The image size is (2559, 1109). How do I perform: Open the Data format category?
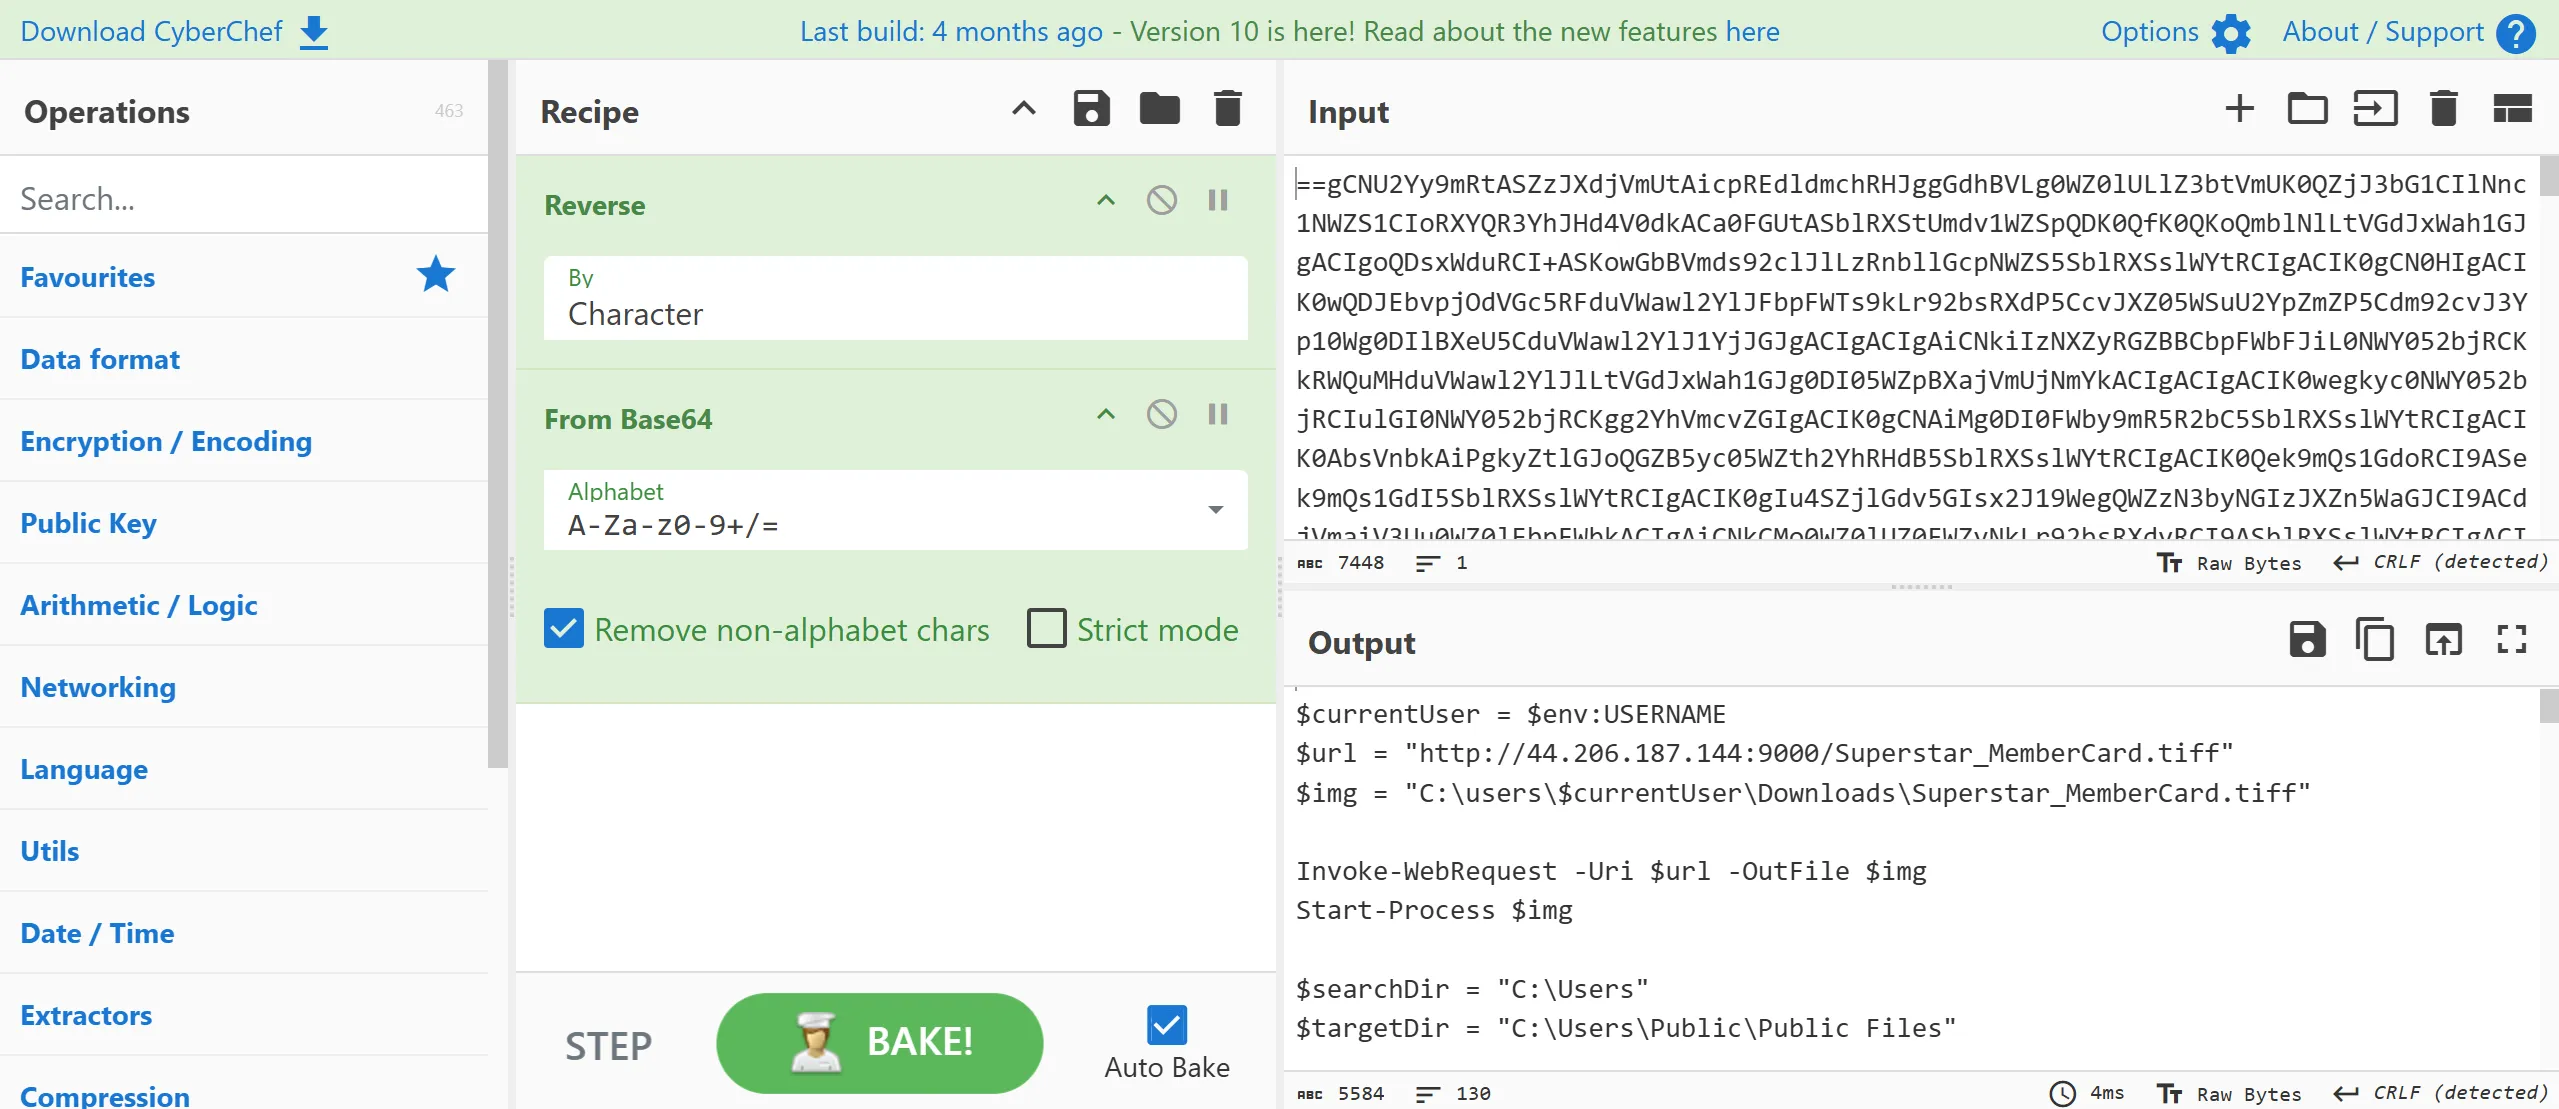[100, 359]
